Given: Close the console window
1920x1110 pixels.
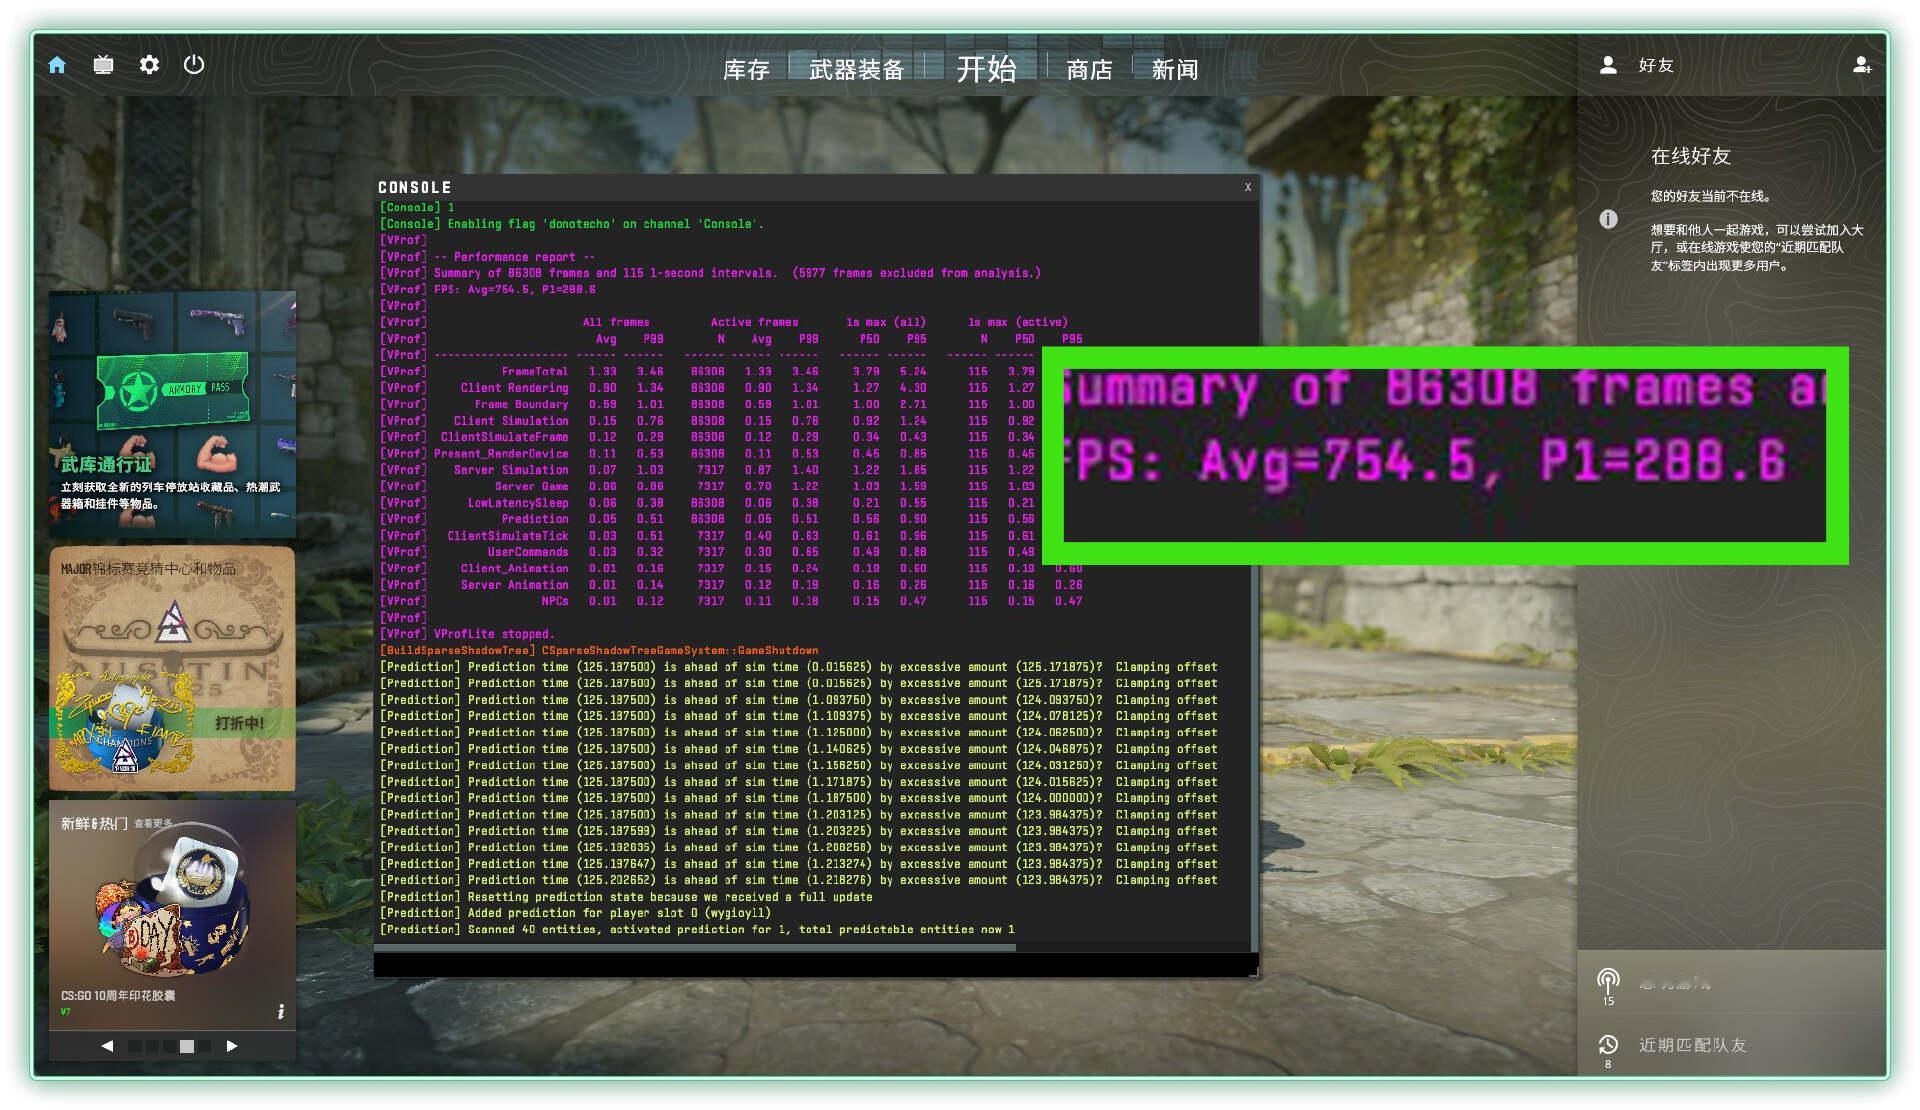Looking at the screenshot, I should click(1248, 187).
